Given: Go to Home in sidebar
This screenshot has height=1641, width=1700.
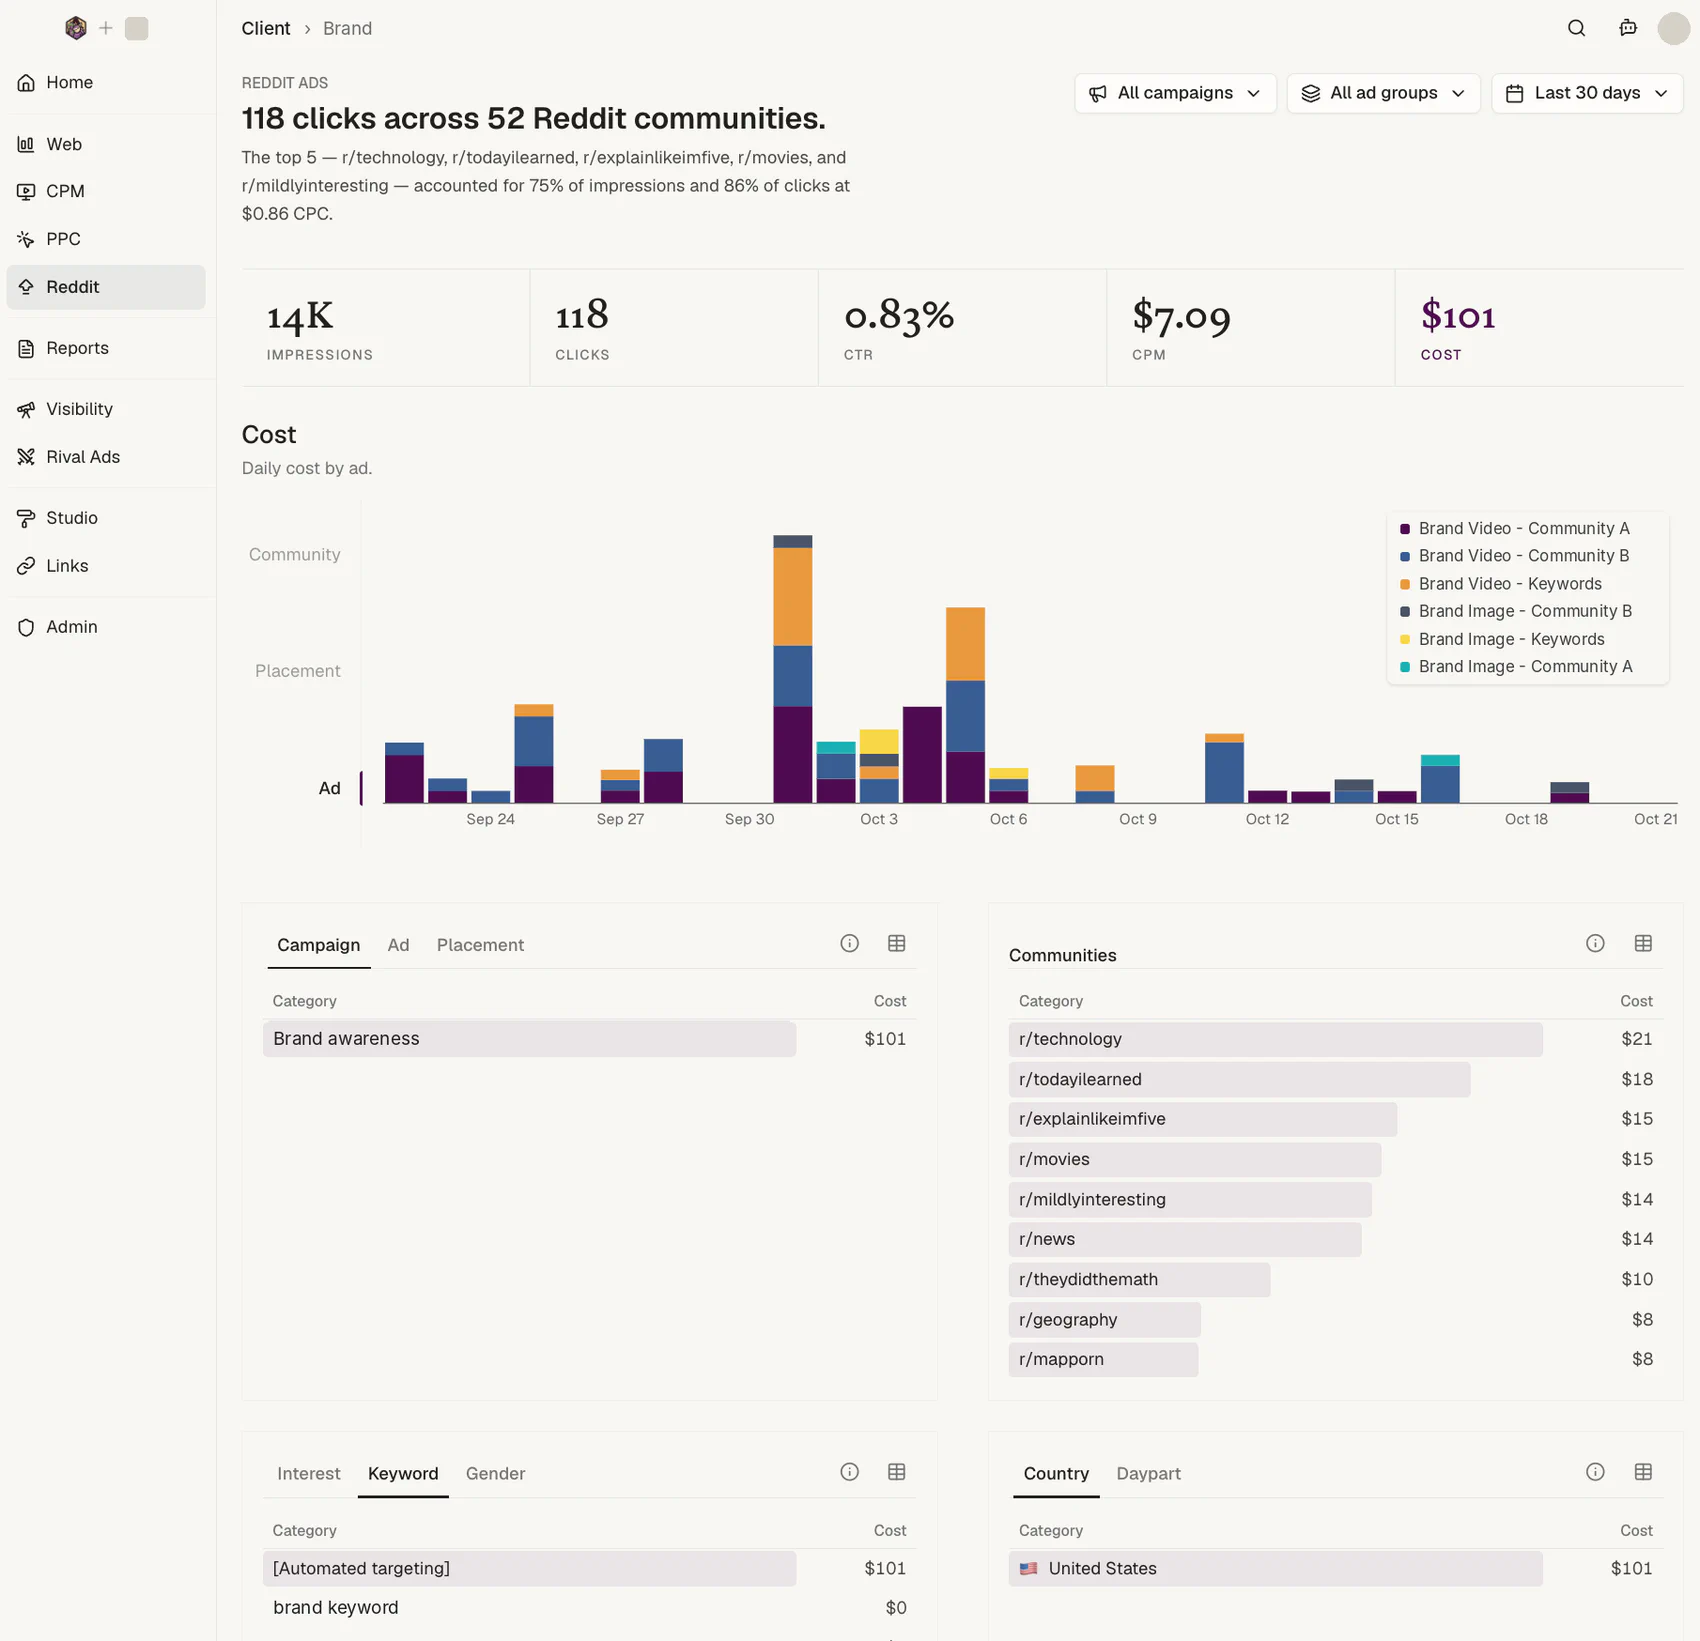Looking at the screenshot, I should [x=106, y=82].
